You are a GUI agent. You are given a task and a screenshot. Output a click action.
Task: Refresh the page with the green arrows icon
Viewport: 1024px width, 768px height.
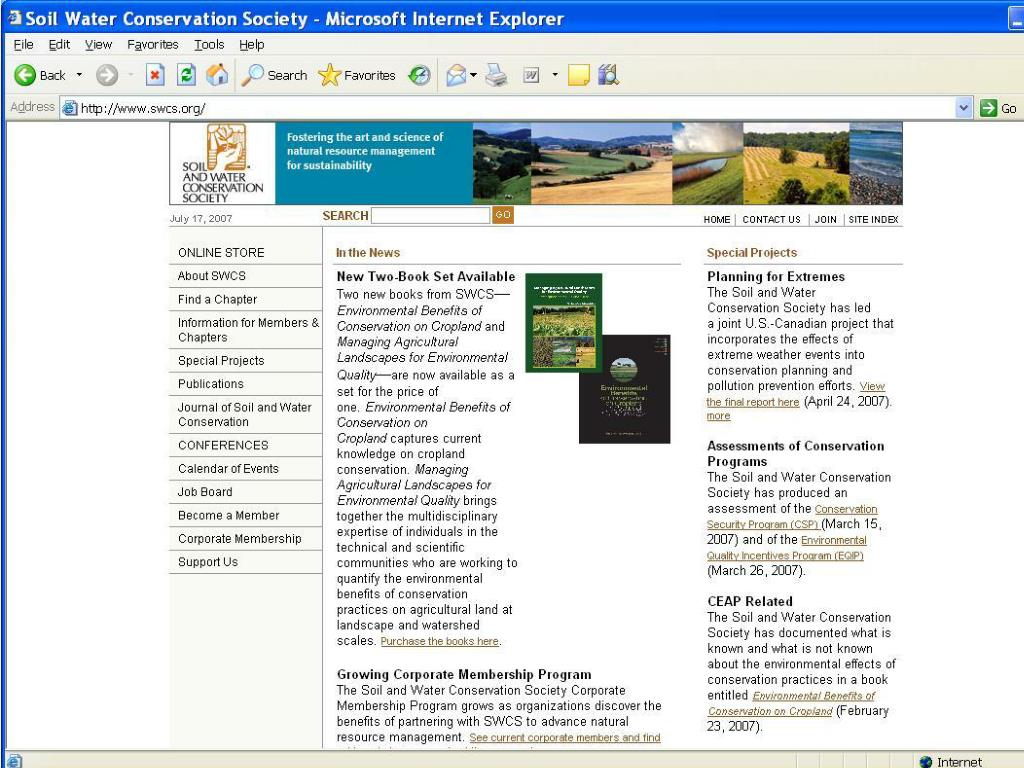pyautogui.click(x=186, y=75)
